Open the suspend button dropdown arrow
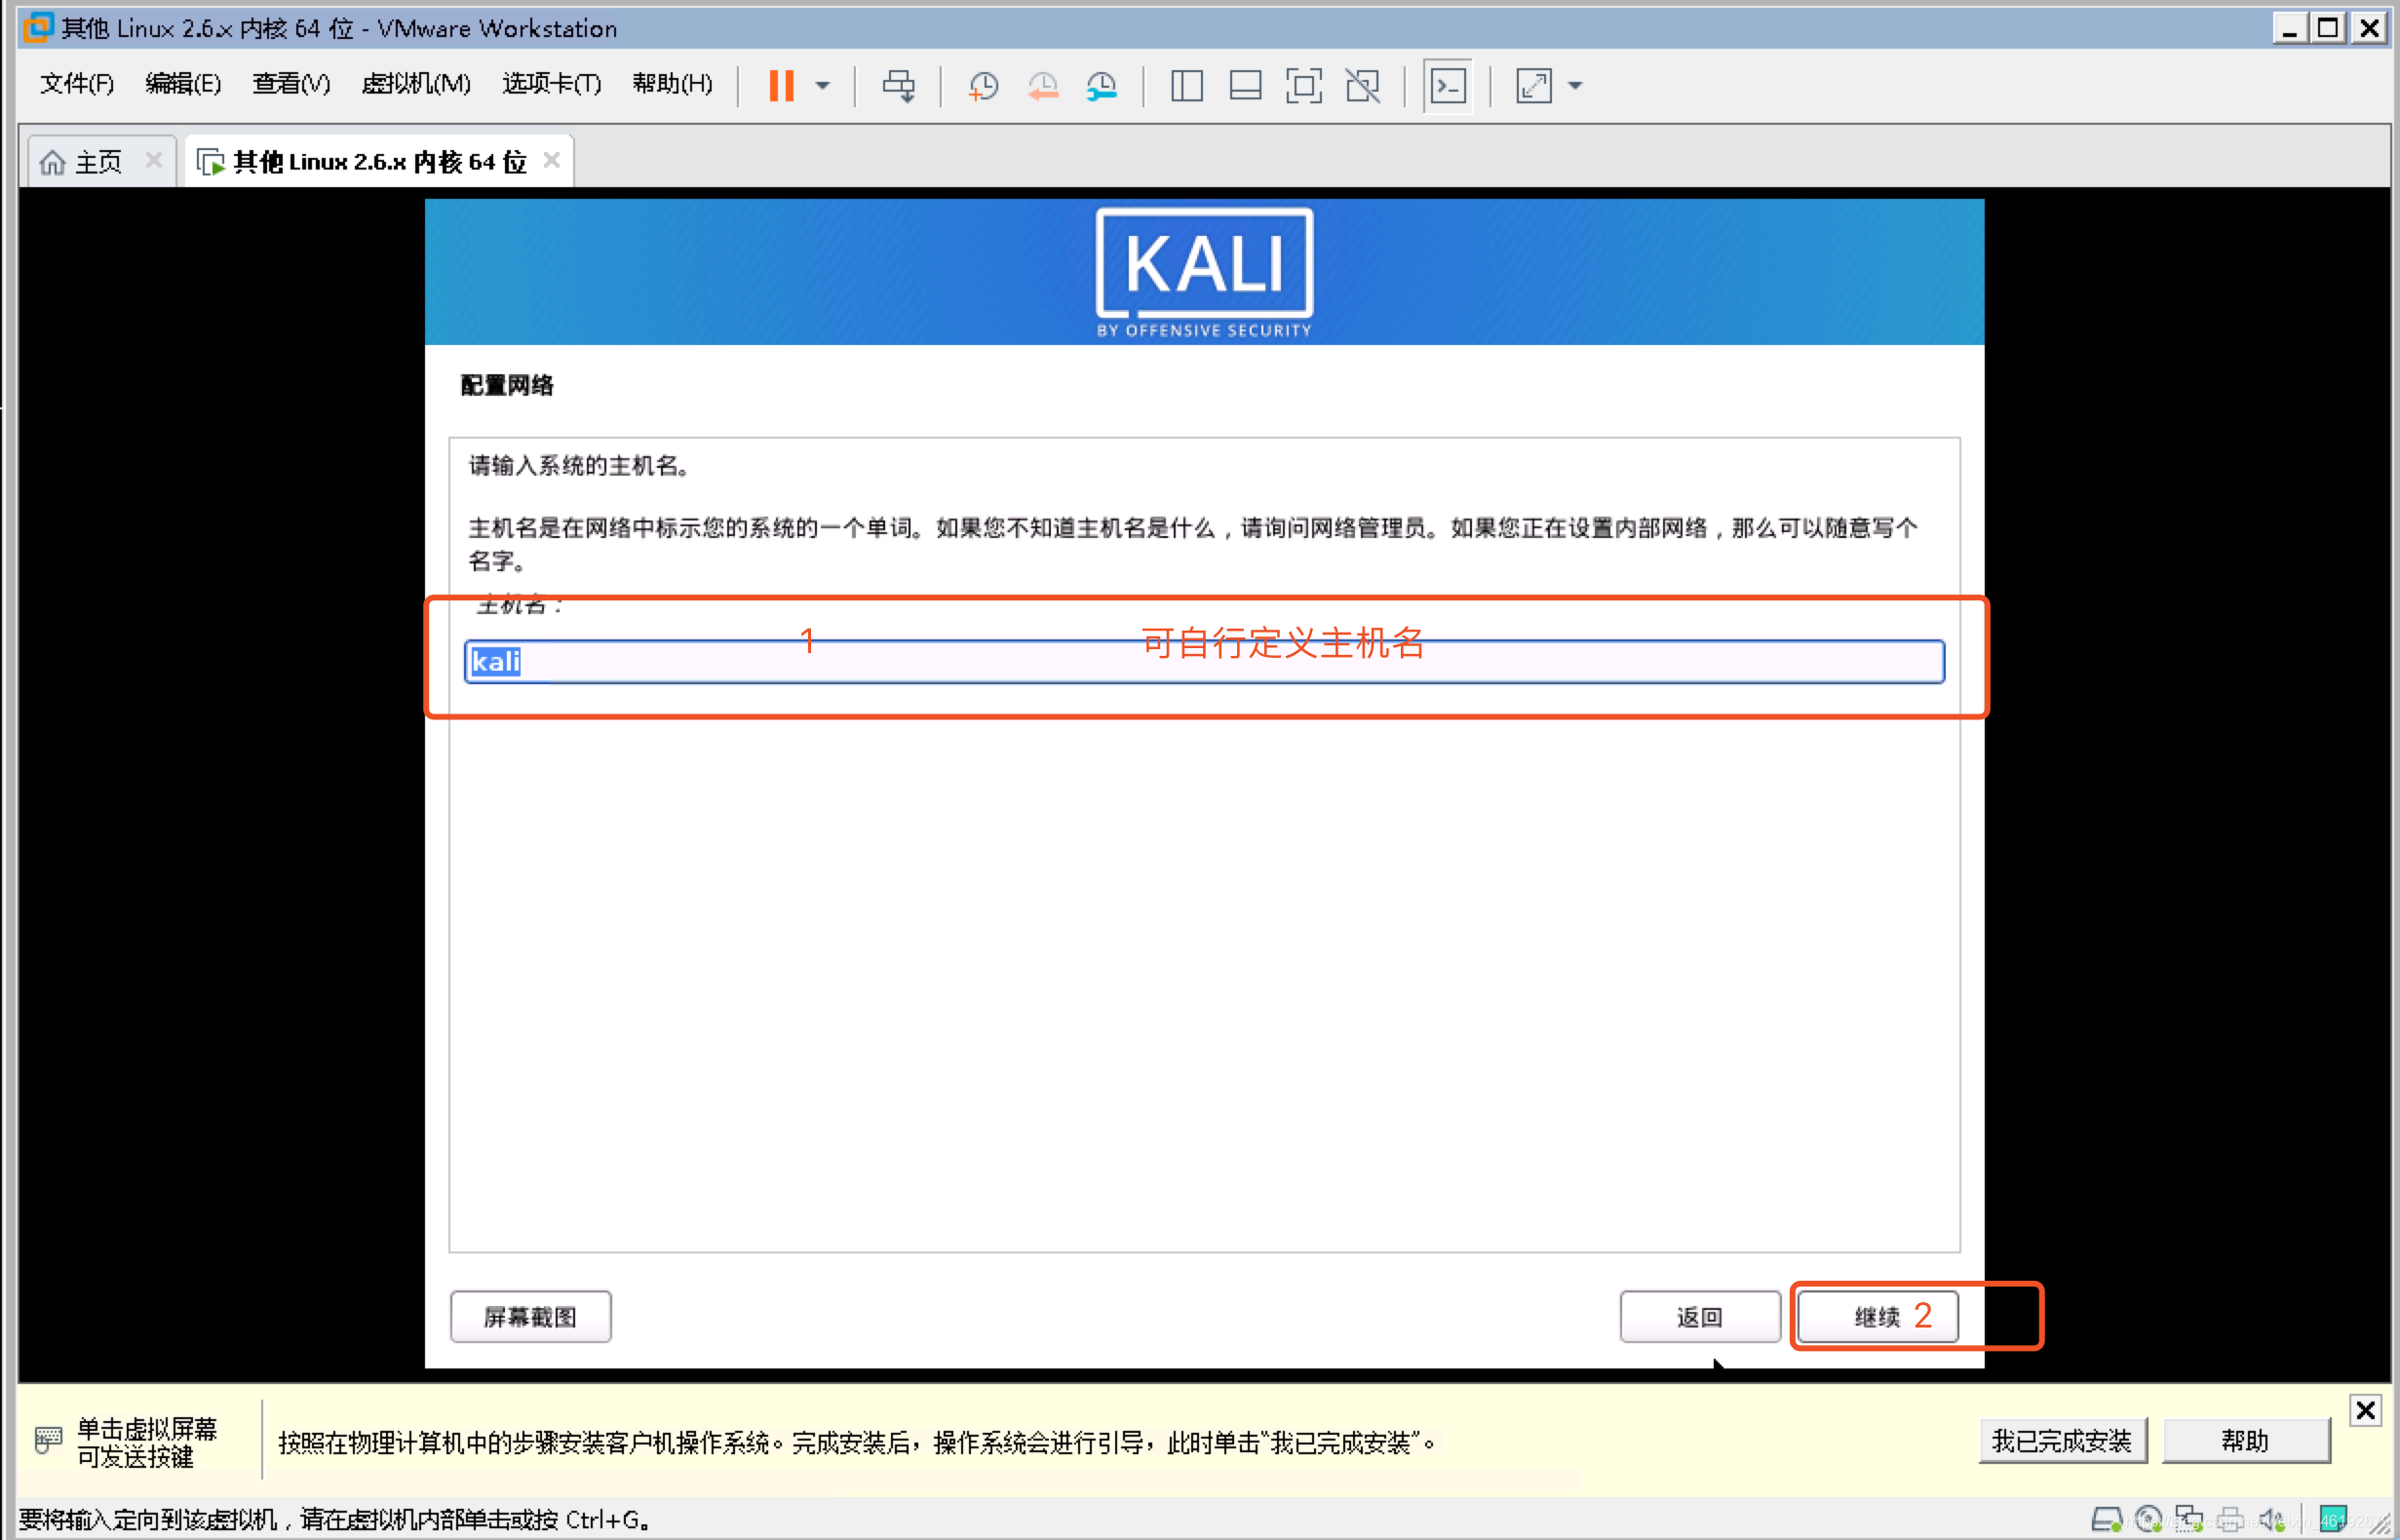2400x1540 pixels. click(x=822, y=86)
